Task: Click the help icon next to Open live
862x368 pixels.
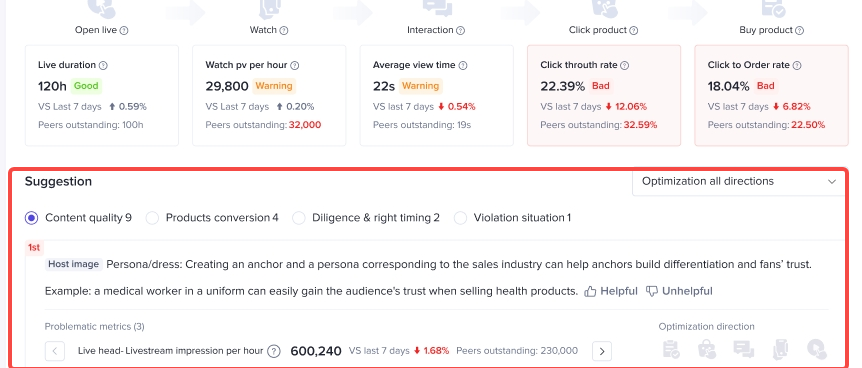Action: [x=124, y=30]
